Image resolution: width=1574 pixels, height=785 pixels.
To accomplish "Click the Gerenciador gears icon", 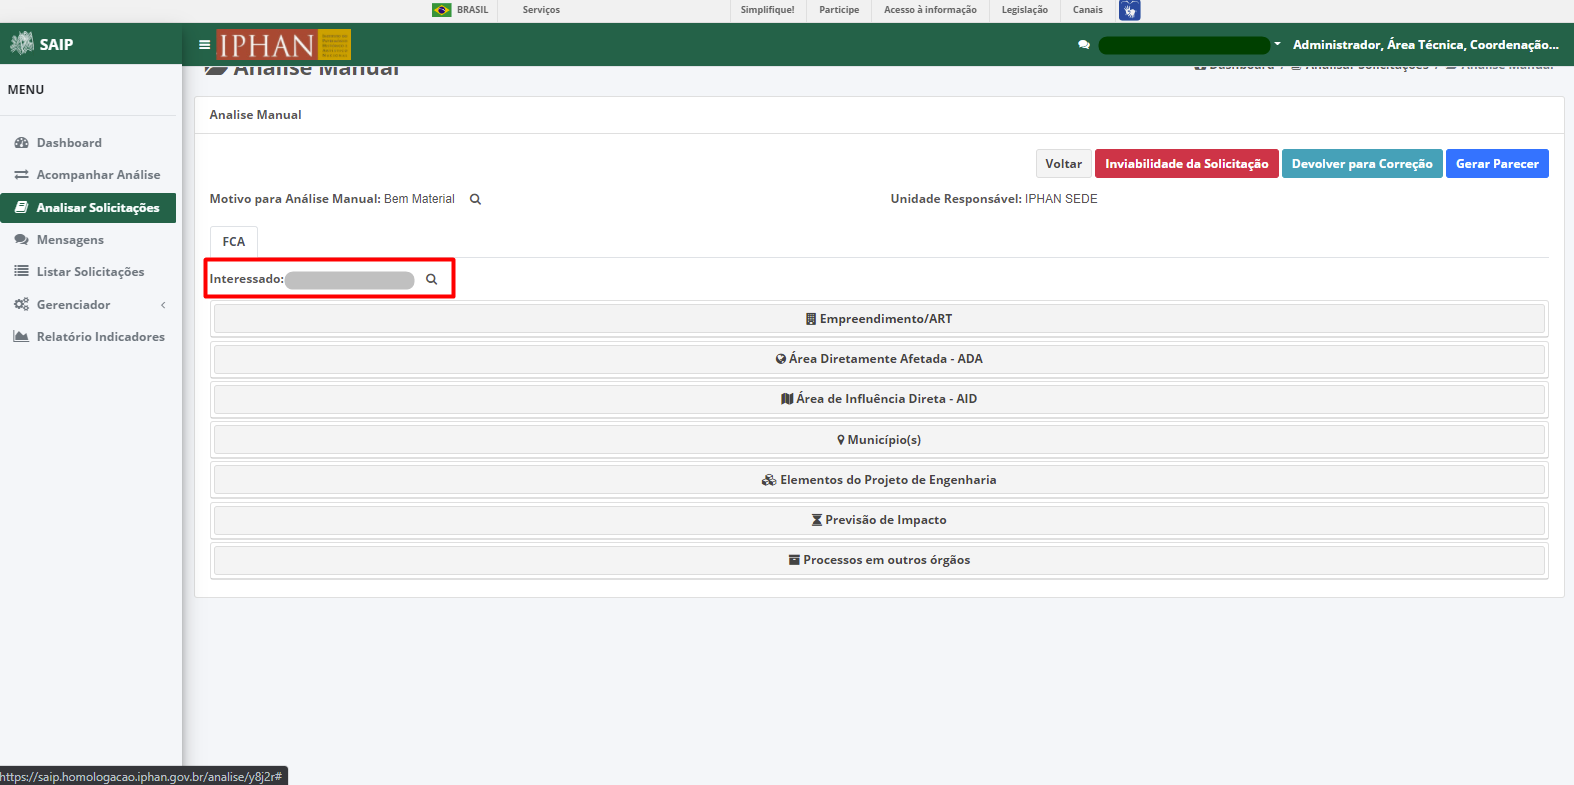I will click(21, 304).
